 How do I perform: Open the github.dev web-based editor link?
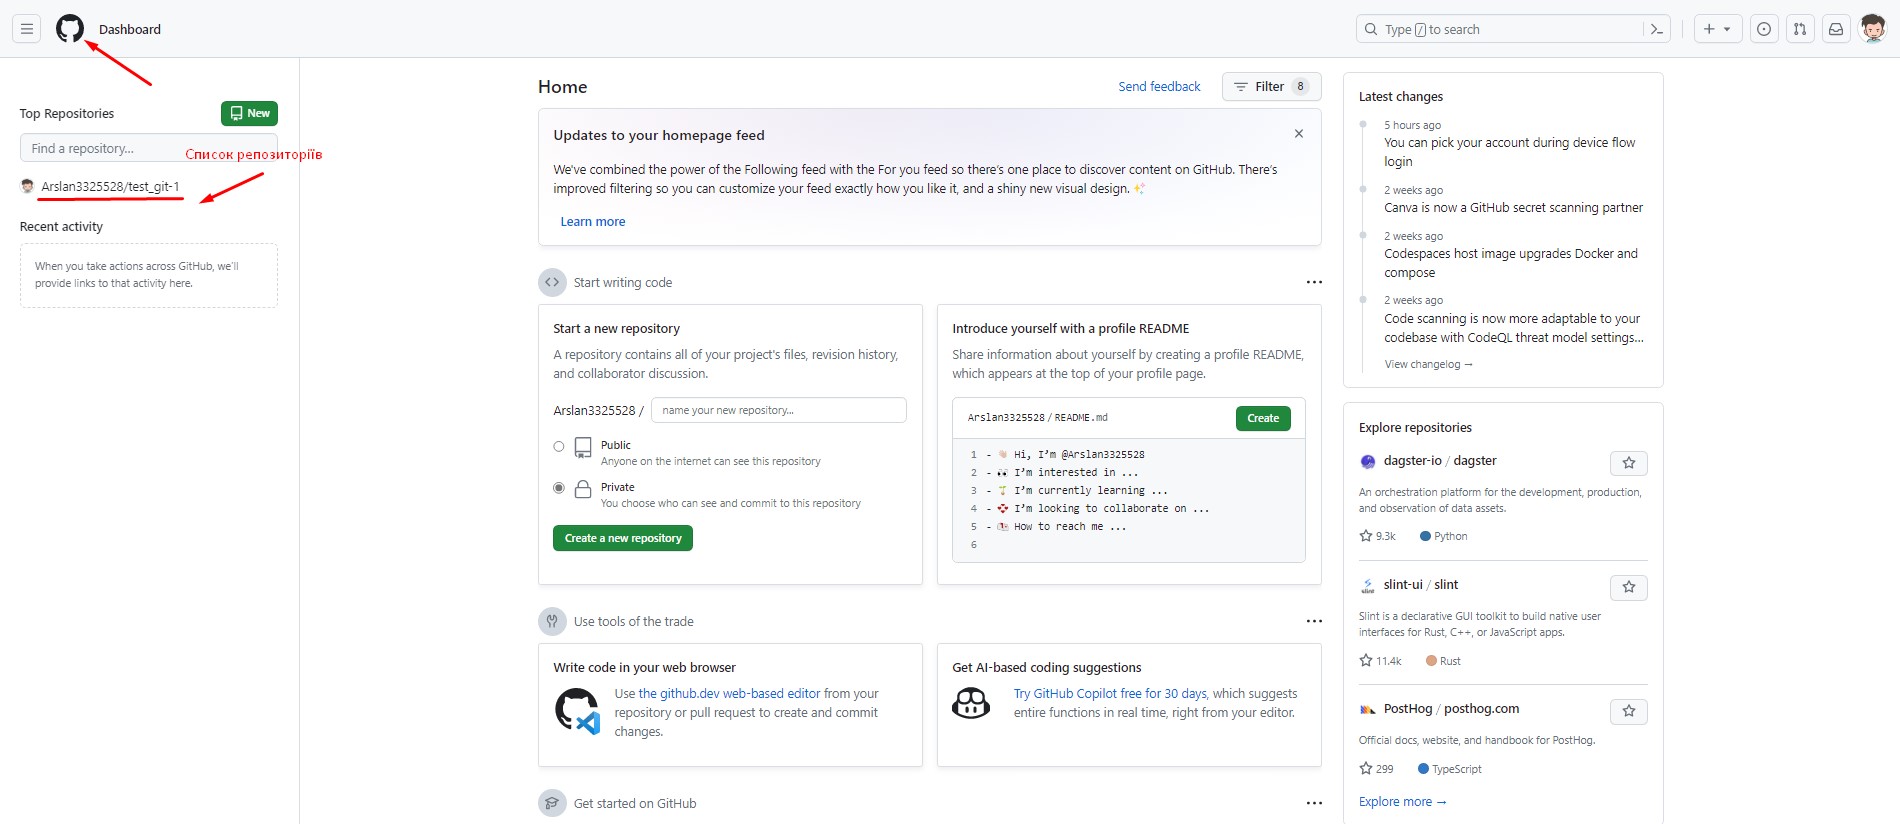(x=729, y=693)
